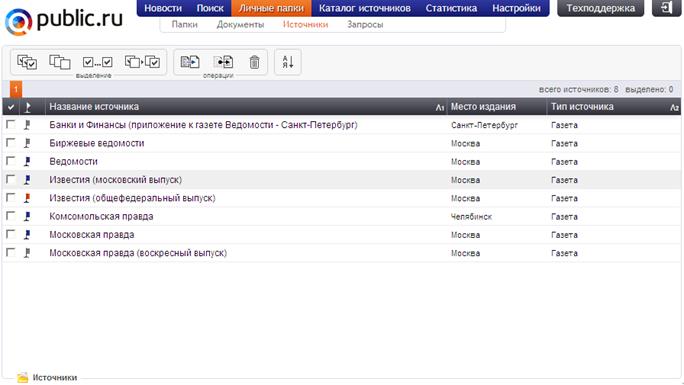Screen dimensions: 684x385
Task: Toggle the header select-all checkmark
Action: tap(11, 107)
